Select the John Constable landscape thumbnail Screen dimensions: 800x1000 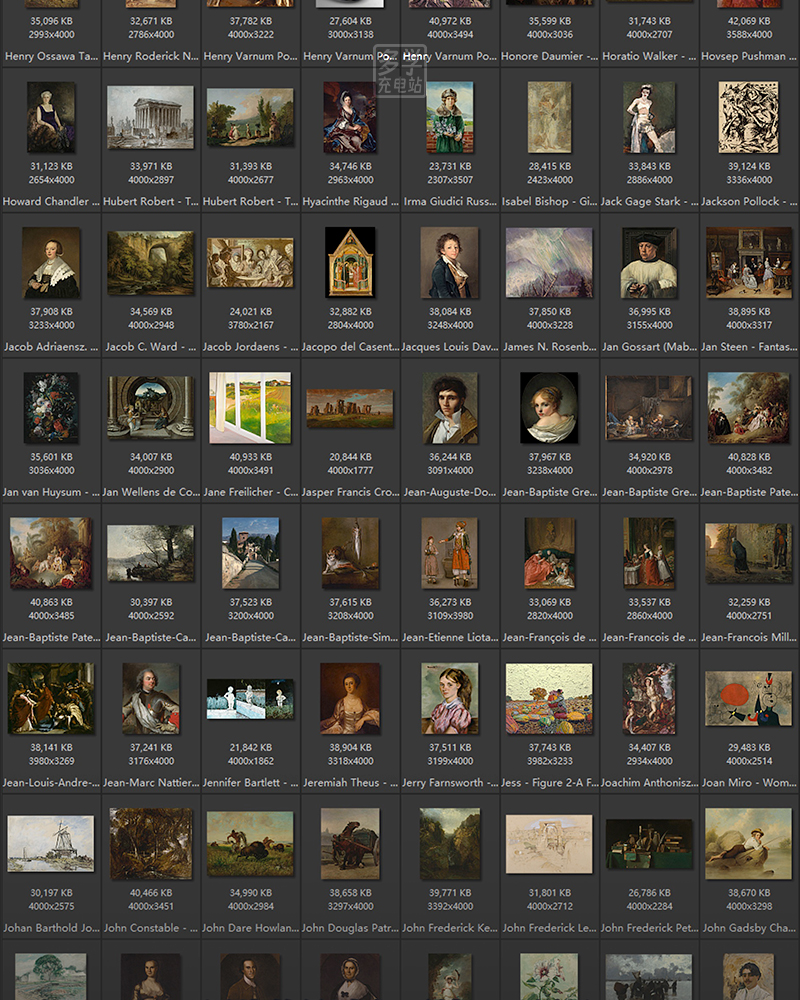[151, 843]
